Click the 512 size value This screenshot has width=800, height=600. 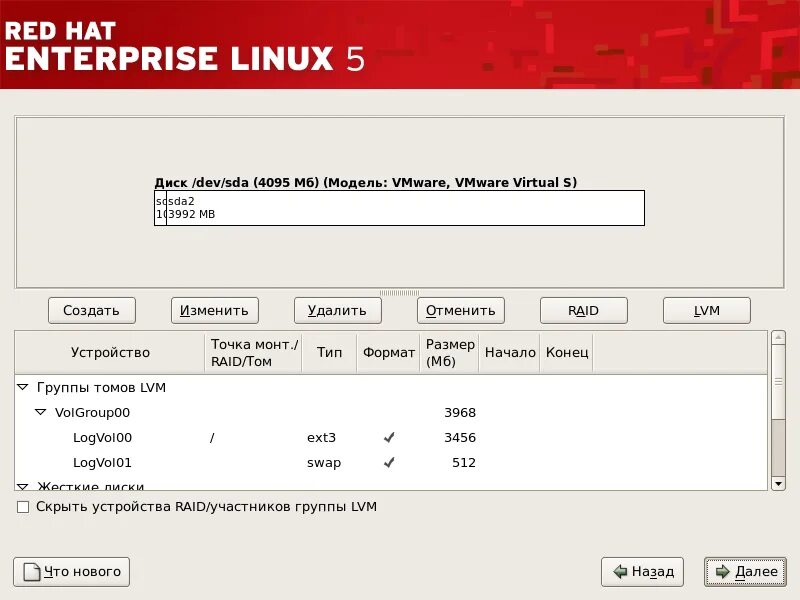click(x=464, y=463)
